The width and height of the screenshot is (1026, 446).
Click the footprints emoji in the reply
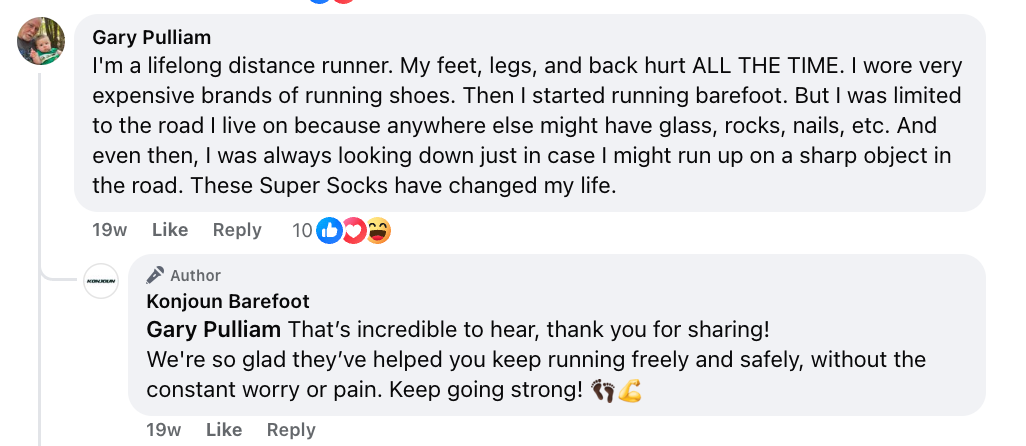(x=603, y=390)
